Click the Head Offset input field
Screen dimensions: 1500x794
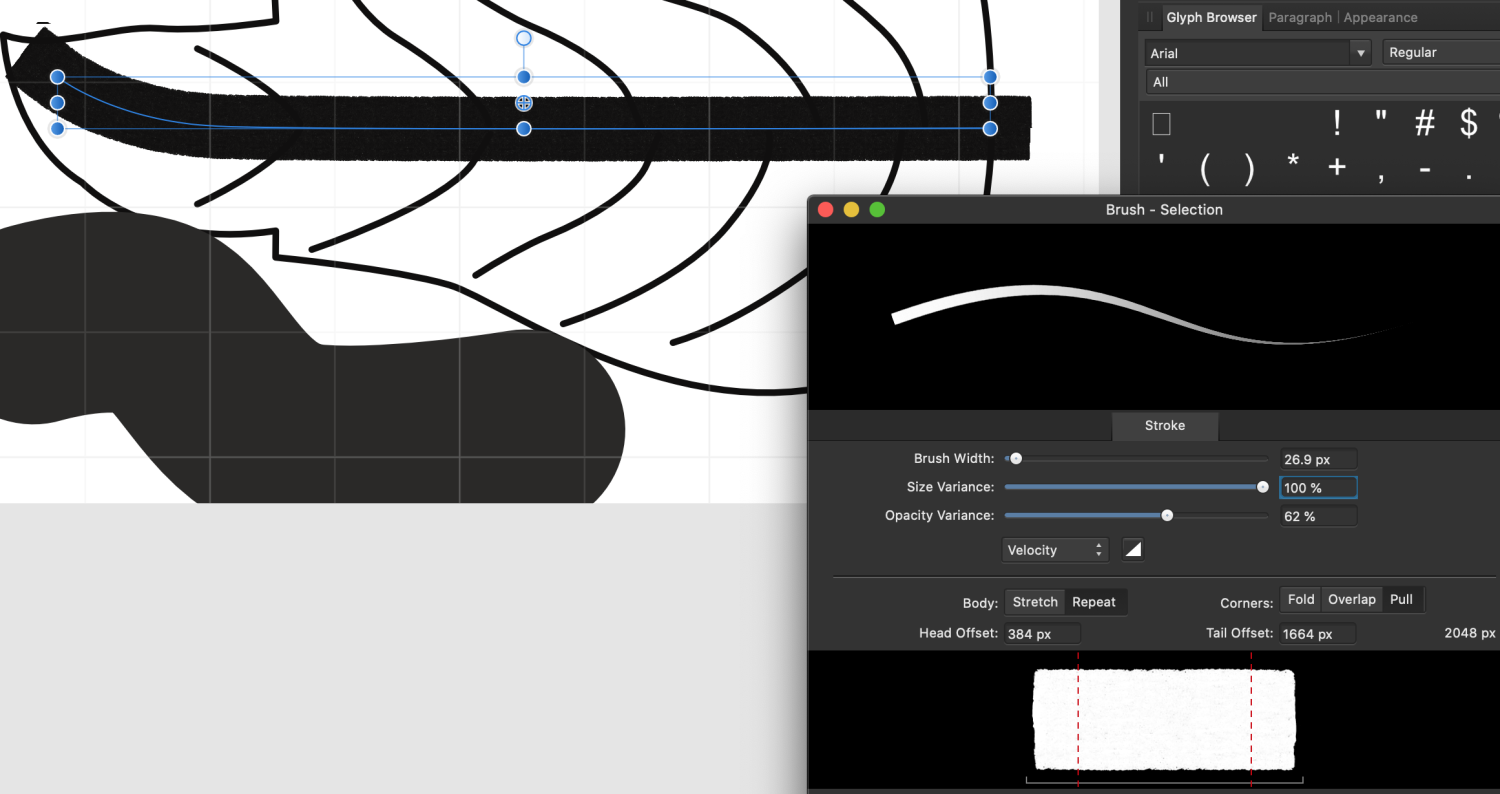click(1041, 633)
